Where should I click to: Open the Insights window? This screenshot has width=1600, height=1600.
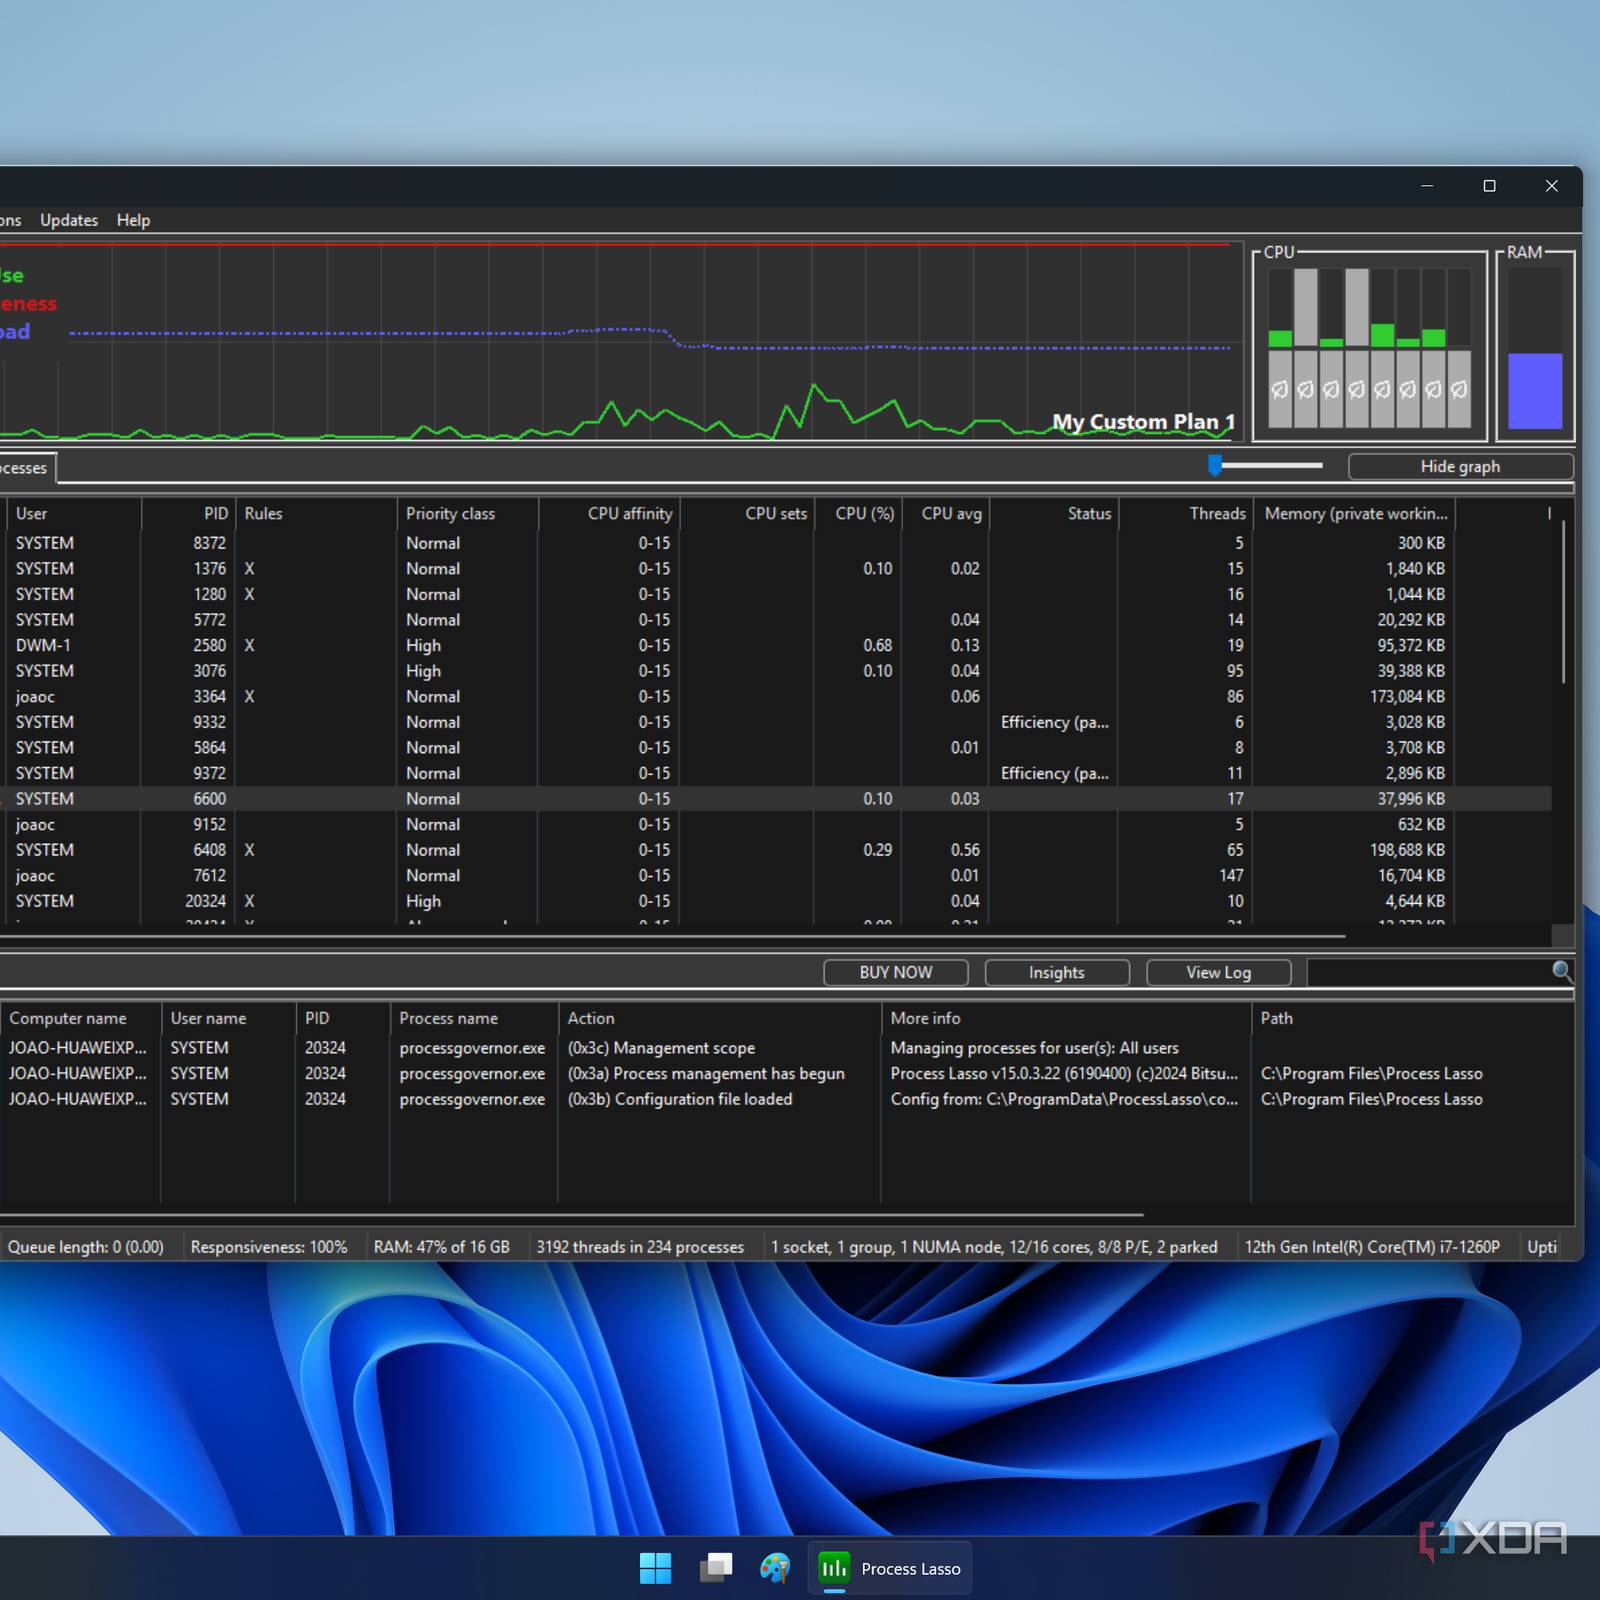(x=1056, y=973)
